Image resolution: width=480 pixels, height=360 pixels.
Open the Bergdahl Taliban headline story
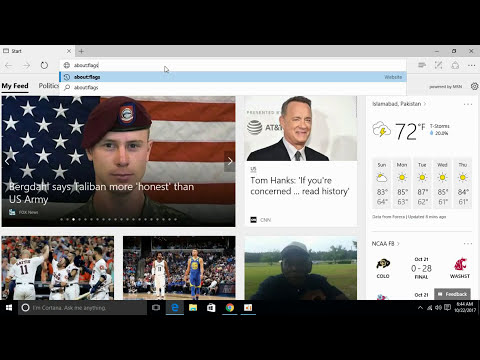[101, 193]
